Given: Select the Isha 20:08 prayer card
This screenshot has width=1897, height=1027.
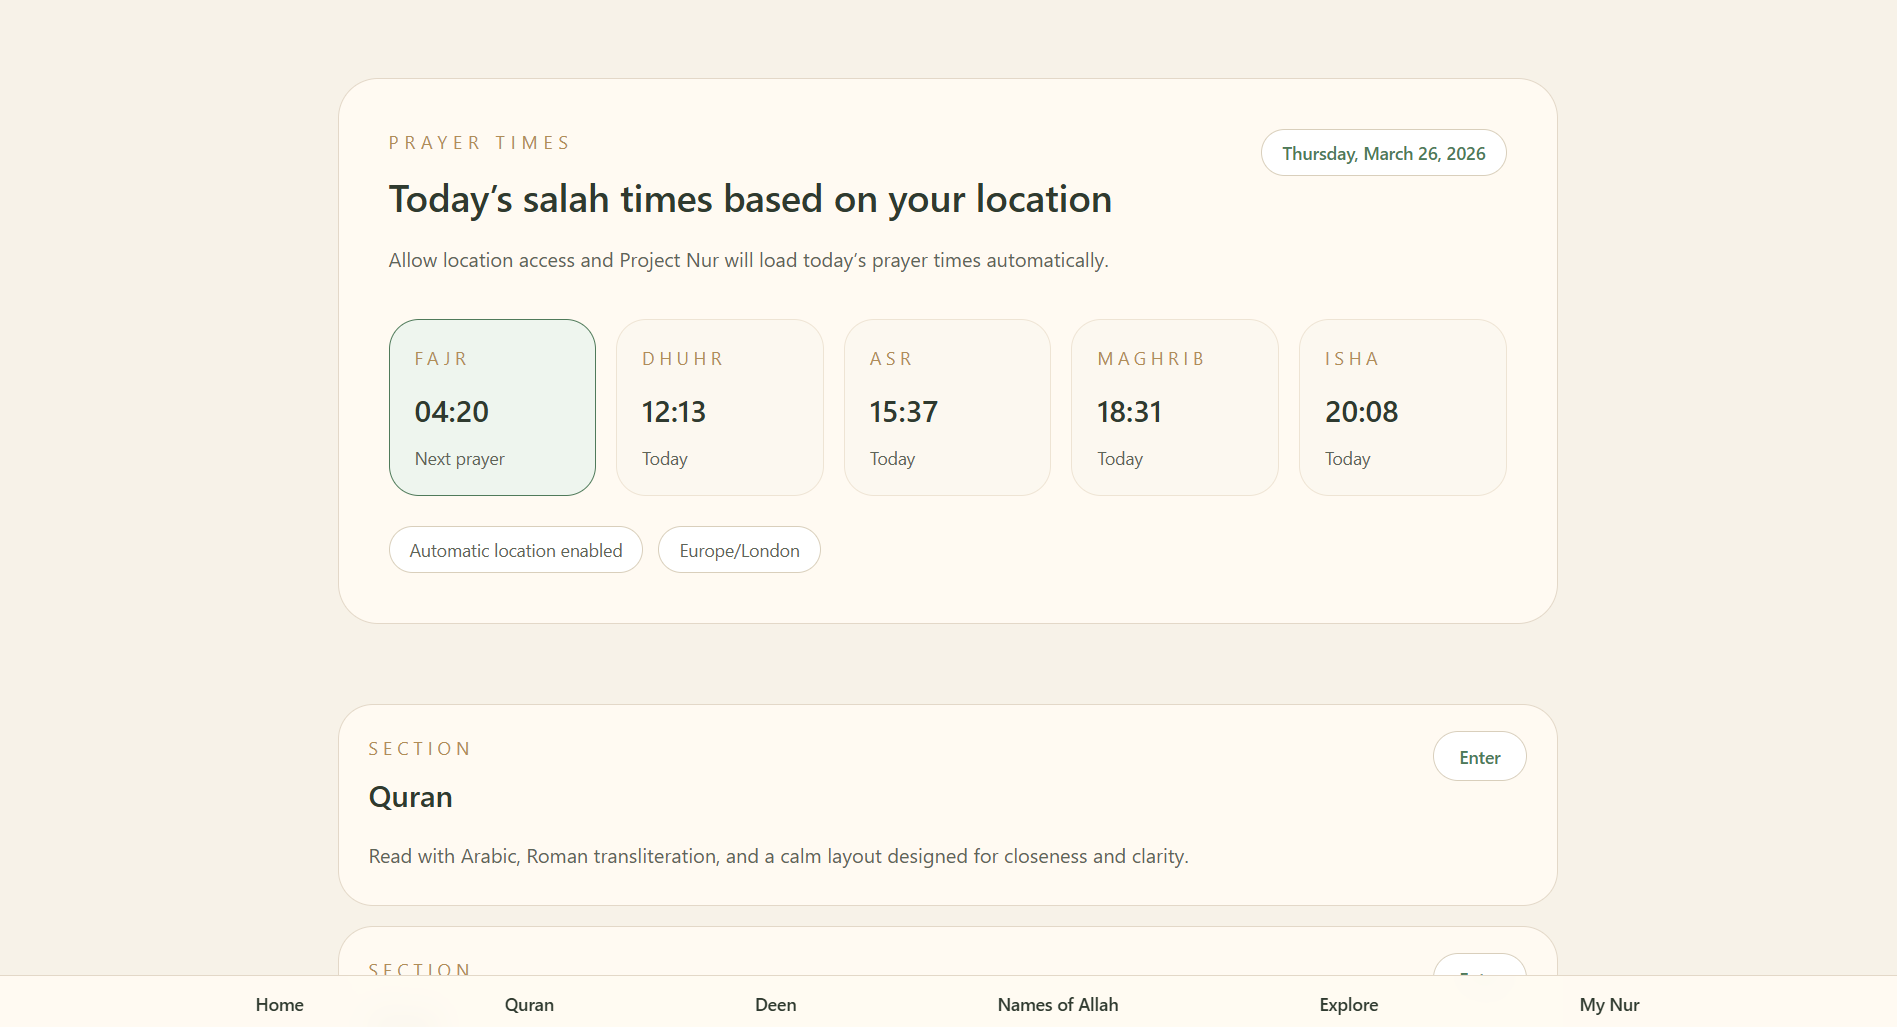Looking at the screenshot, I should tap(1402, 407).
